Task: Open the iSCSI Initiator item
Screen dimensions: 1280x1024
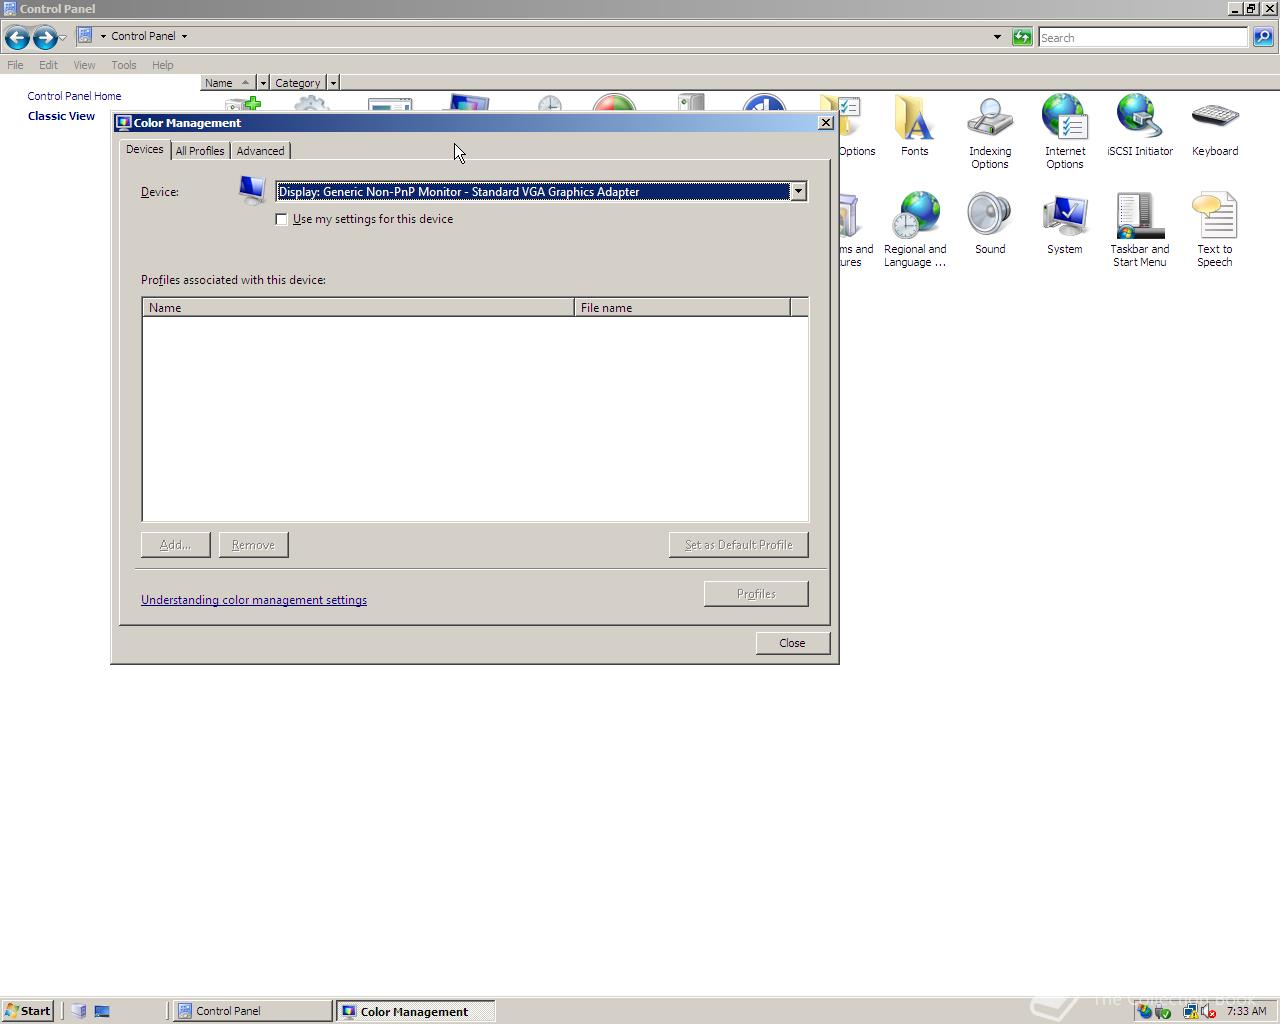Action: tap(1140, 126)
